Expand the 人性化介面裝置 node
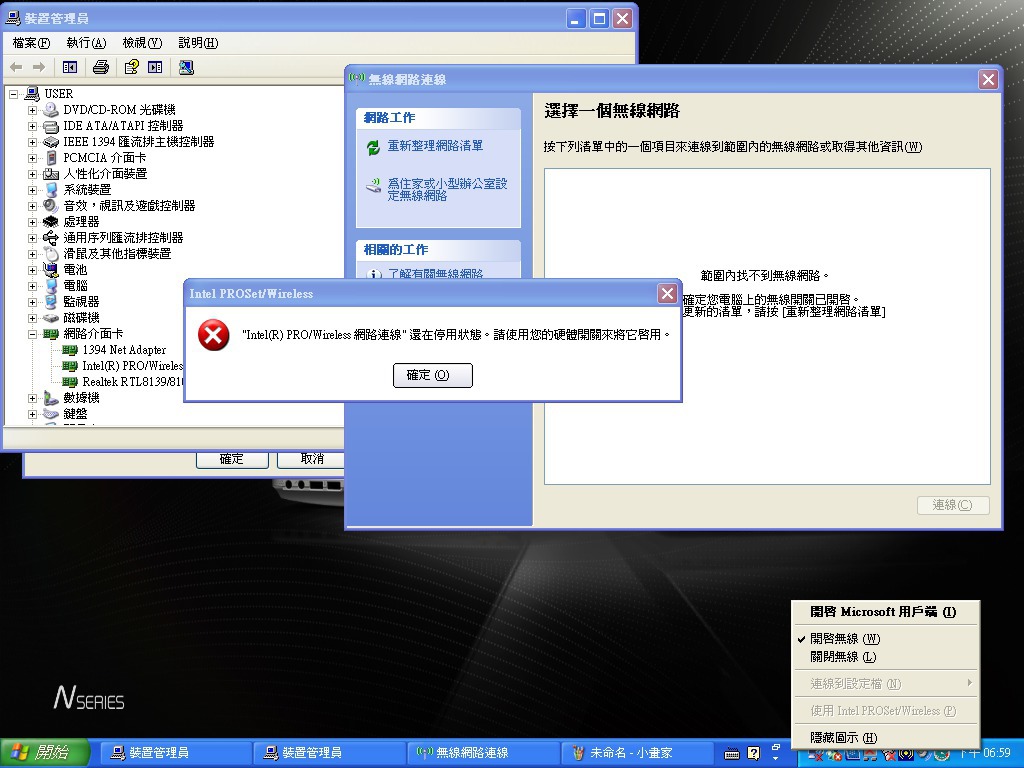The image size is (1024, 768). tap(32, 174)
